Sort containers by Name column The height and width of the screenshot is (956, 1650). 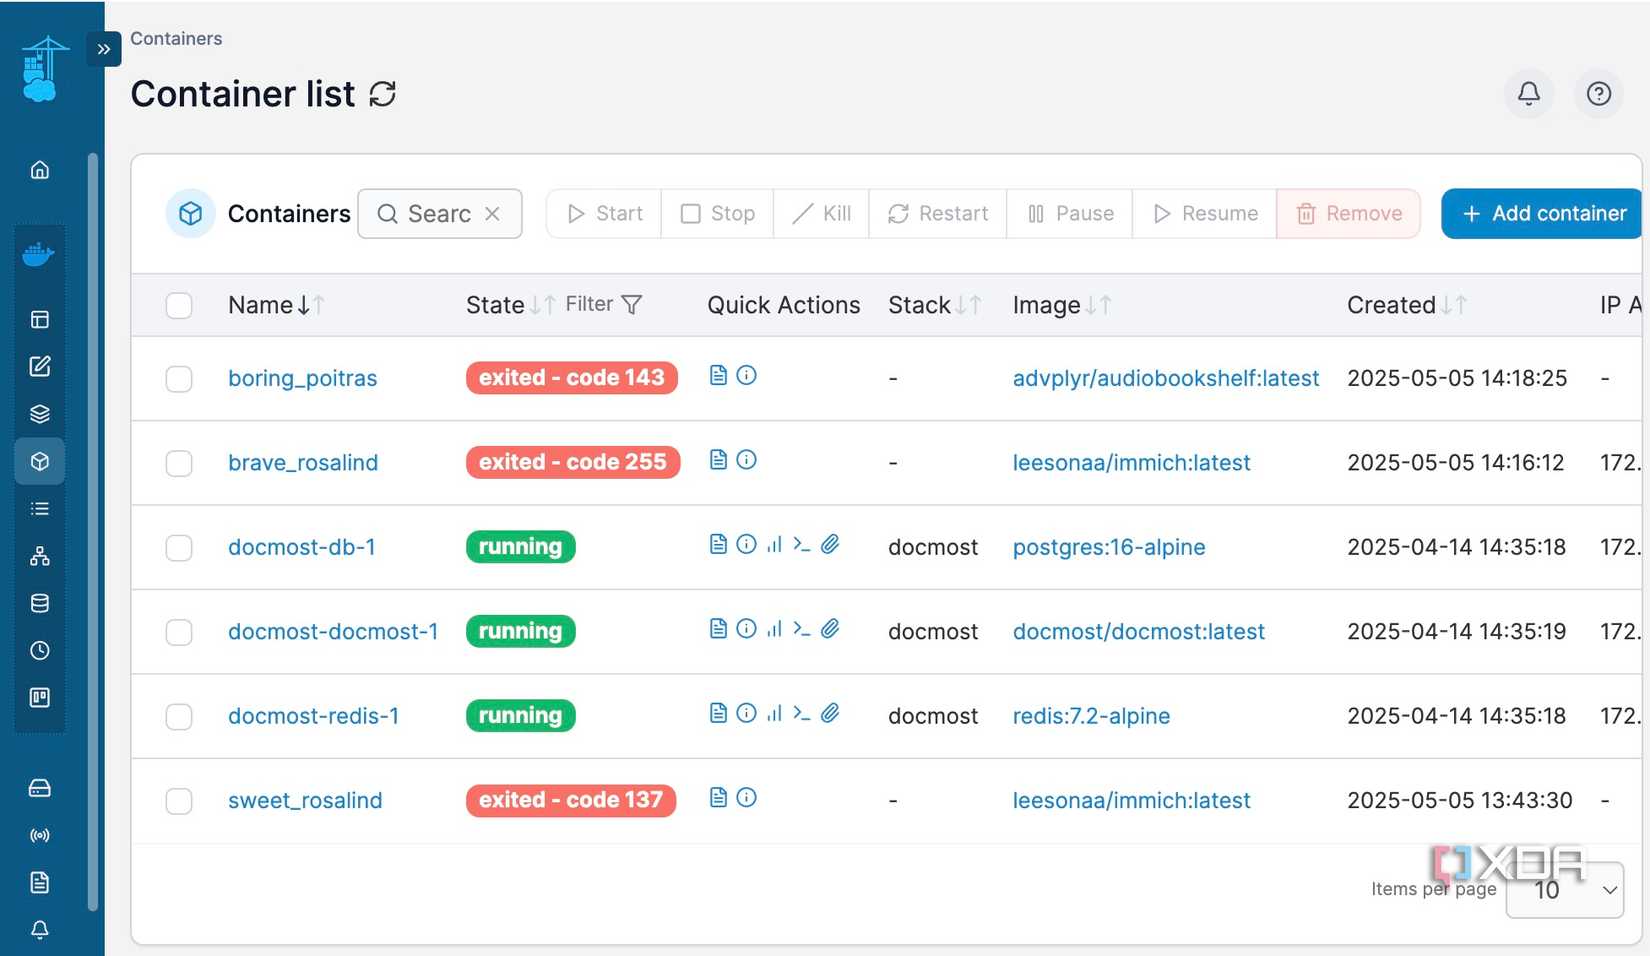click(276, 305)
